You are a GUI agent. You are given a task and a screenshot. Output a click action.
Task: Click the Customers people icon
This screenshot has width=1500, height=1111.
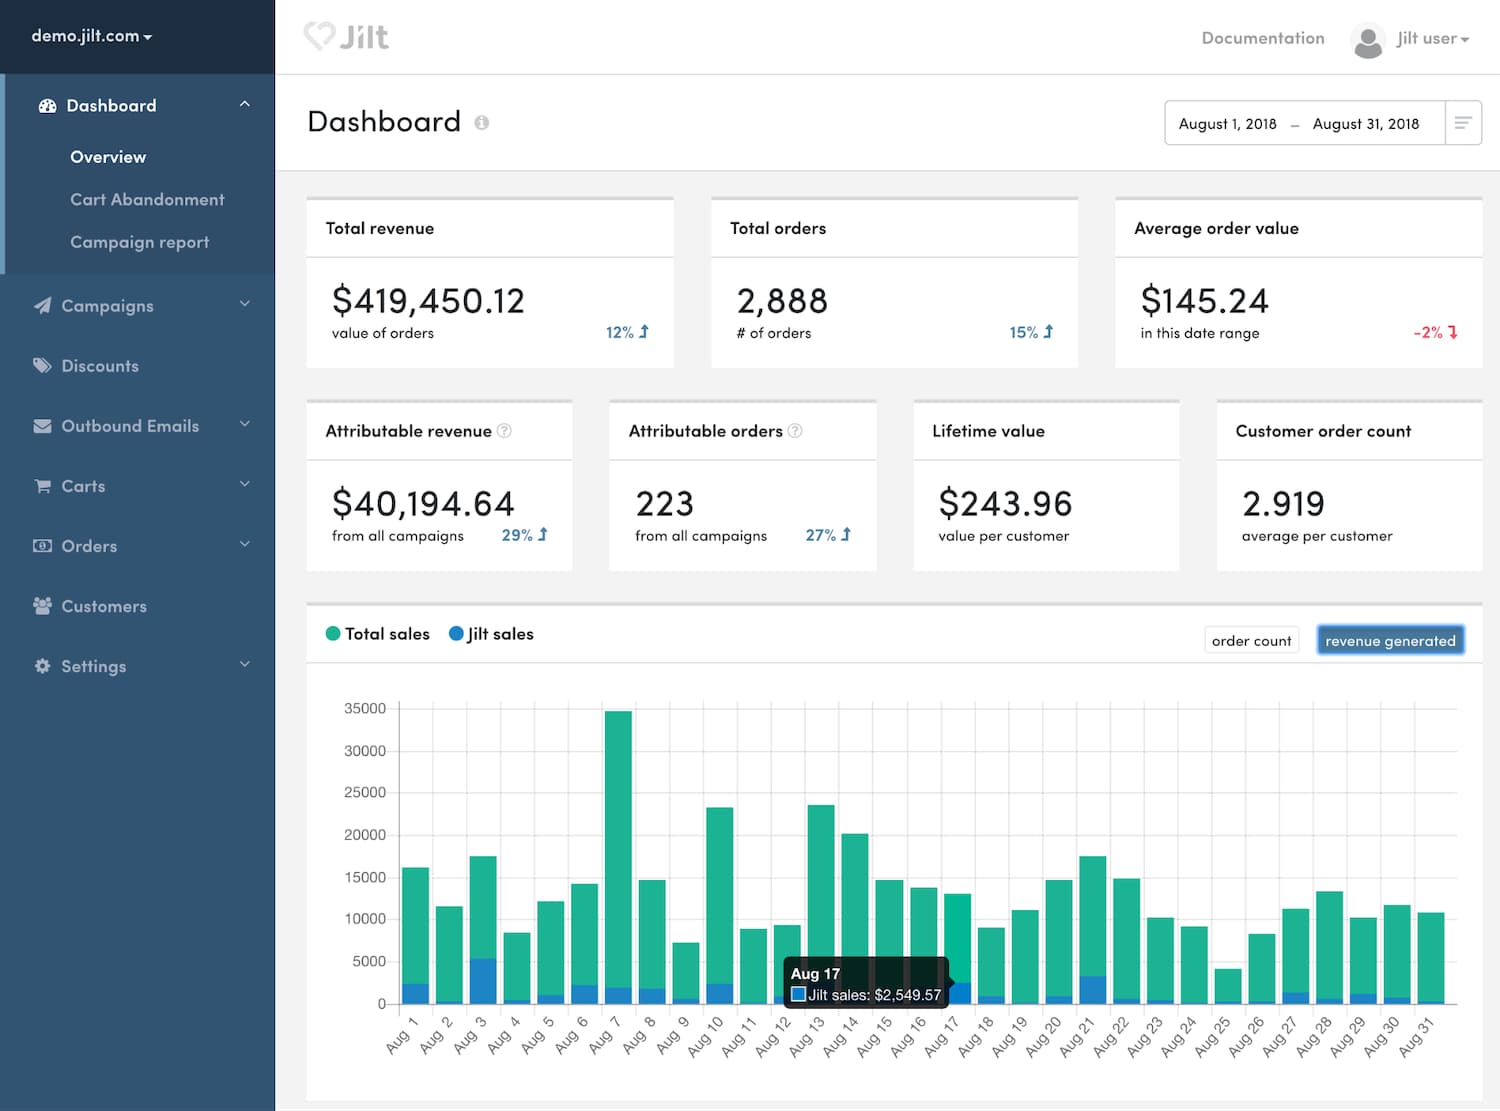click(x=42, y=606)
